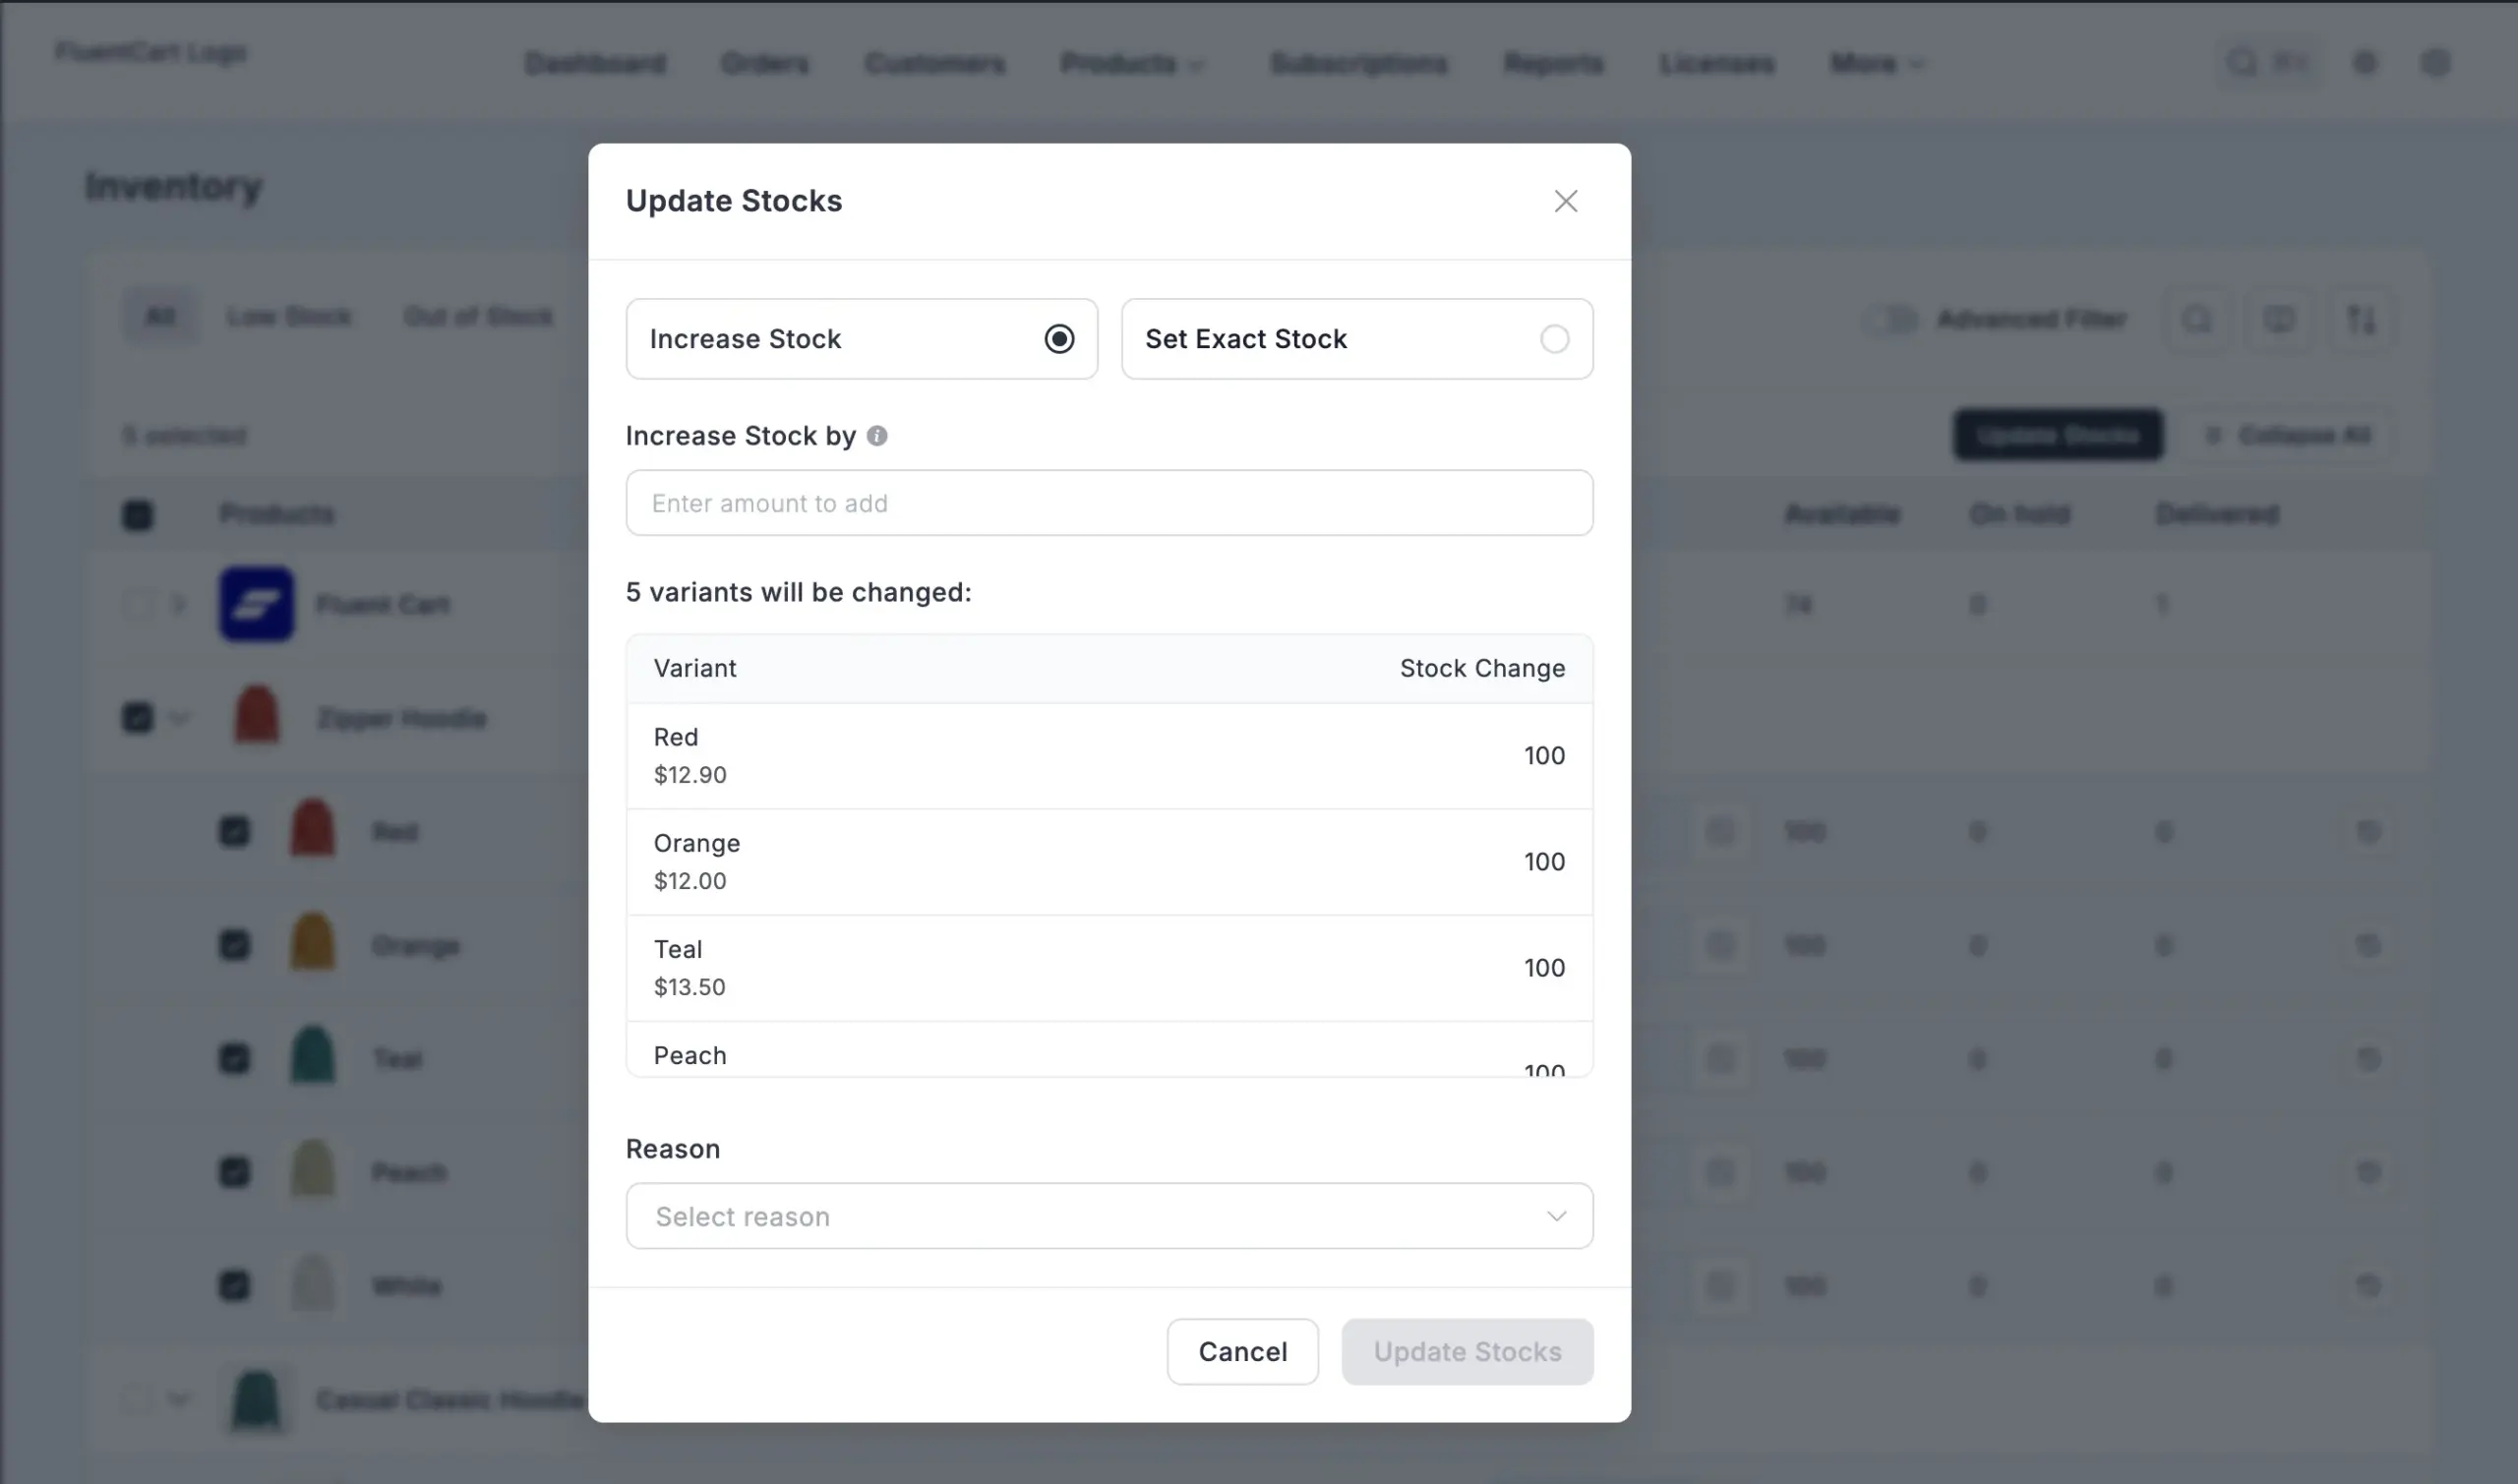Close the Update Stocks dialog

1566,201
